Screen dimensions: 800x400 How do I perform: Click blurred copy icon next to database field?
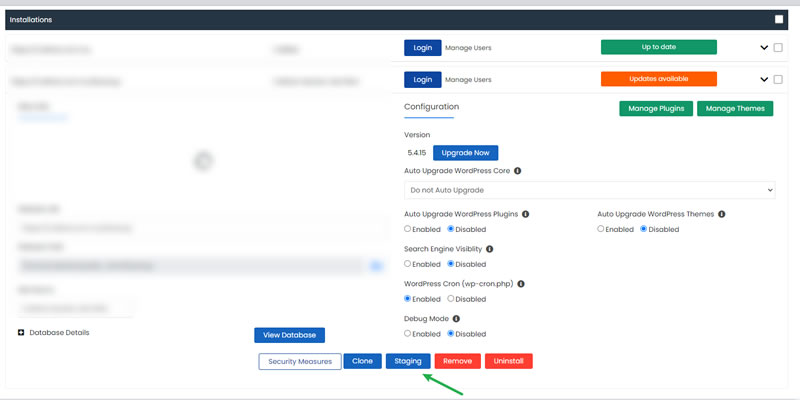376,265
